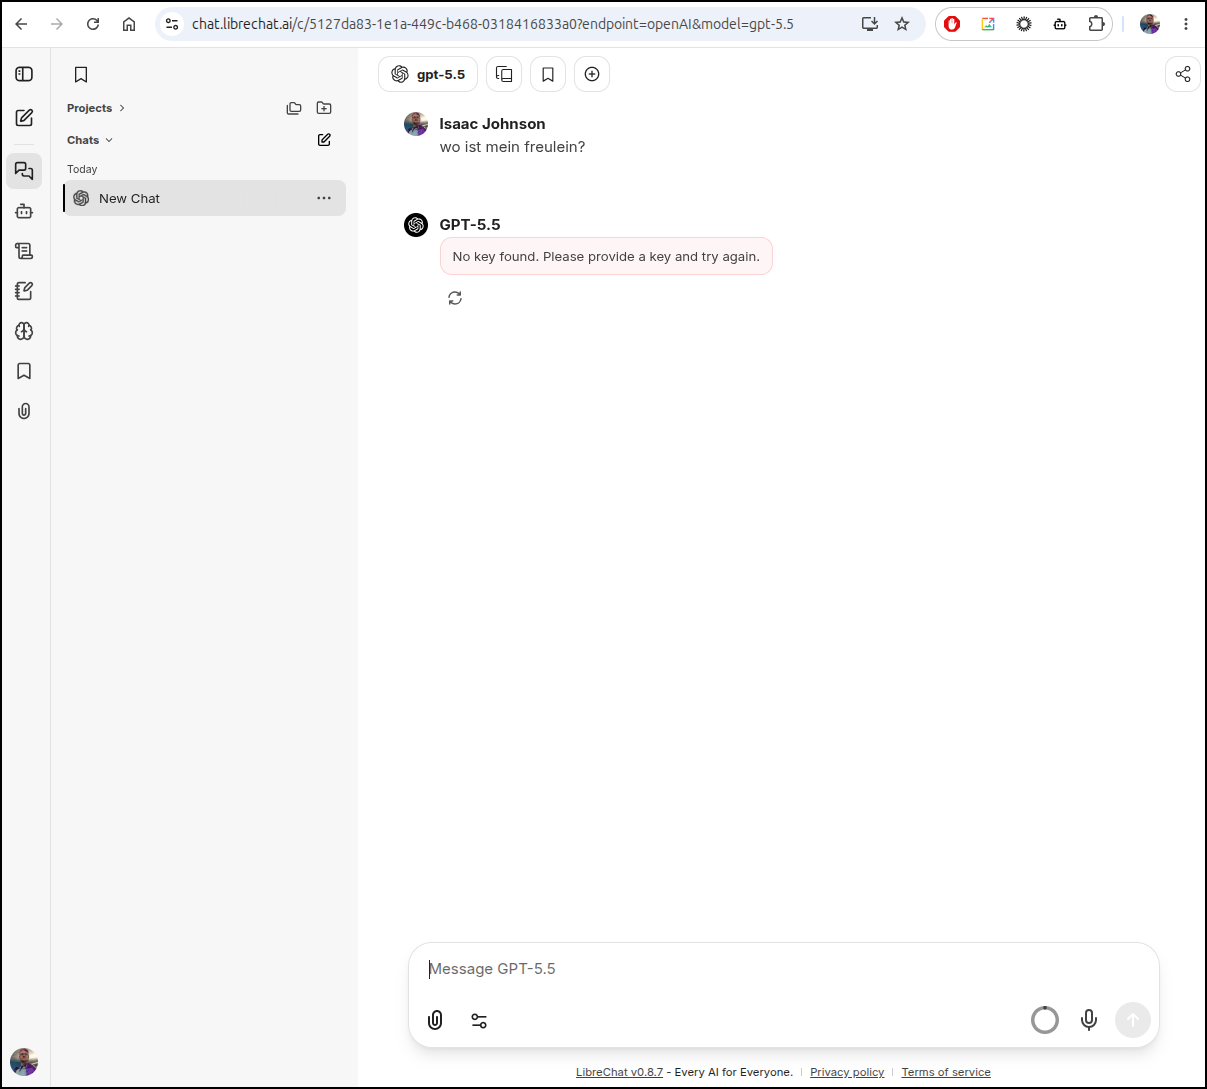Click the token usage circle indicator
The height and width of the screenshot is (1089, 1207).
(x=1045, y=1020)
